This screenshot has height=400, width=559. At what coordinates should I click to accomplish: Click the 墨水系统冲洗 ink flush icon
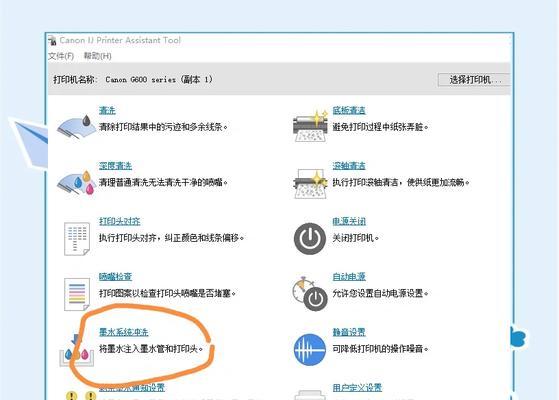[77, 350]
